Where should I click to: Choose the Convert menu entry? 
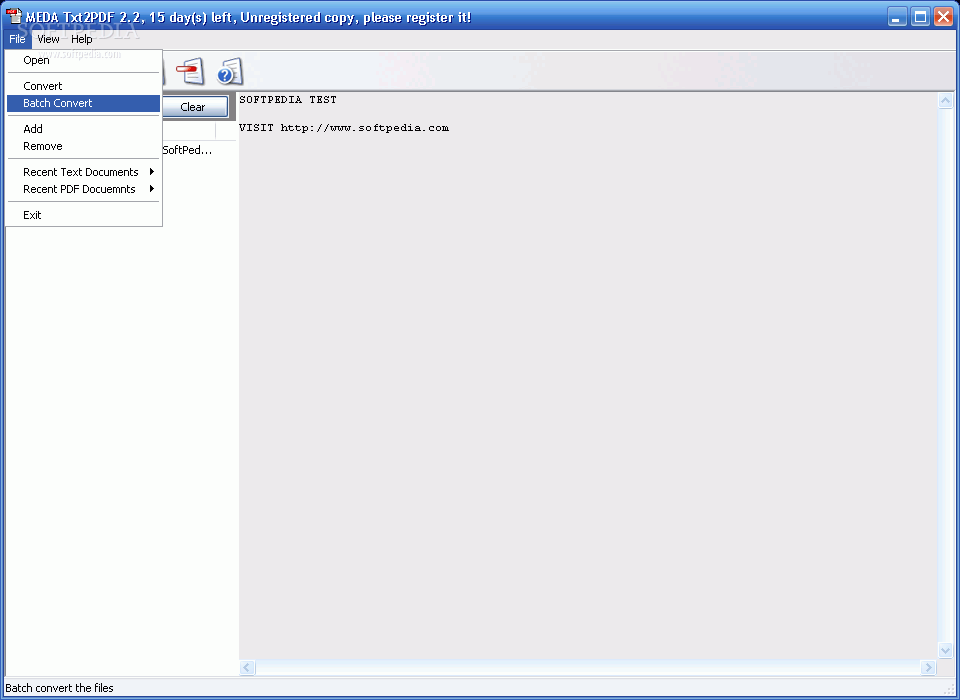[x=83, y=86]
